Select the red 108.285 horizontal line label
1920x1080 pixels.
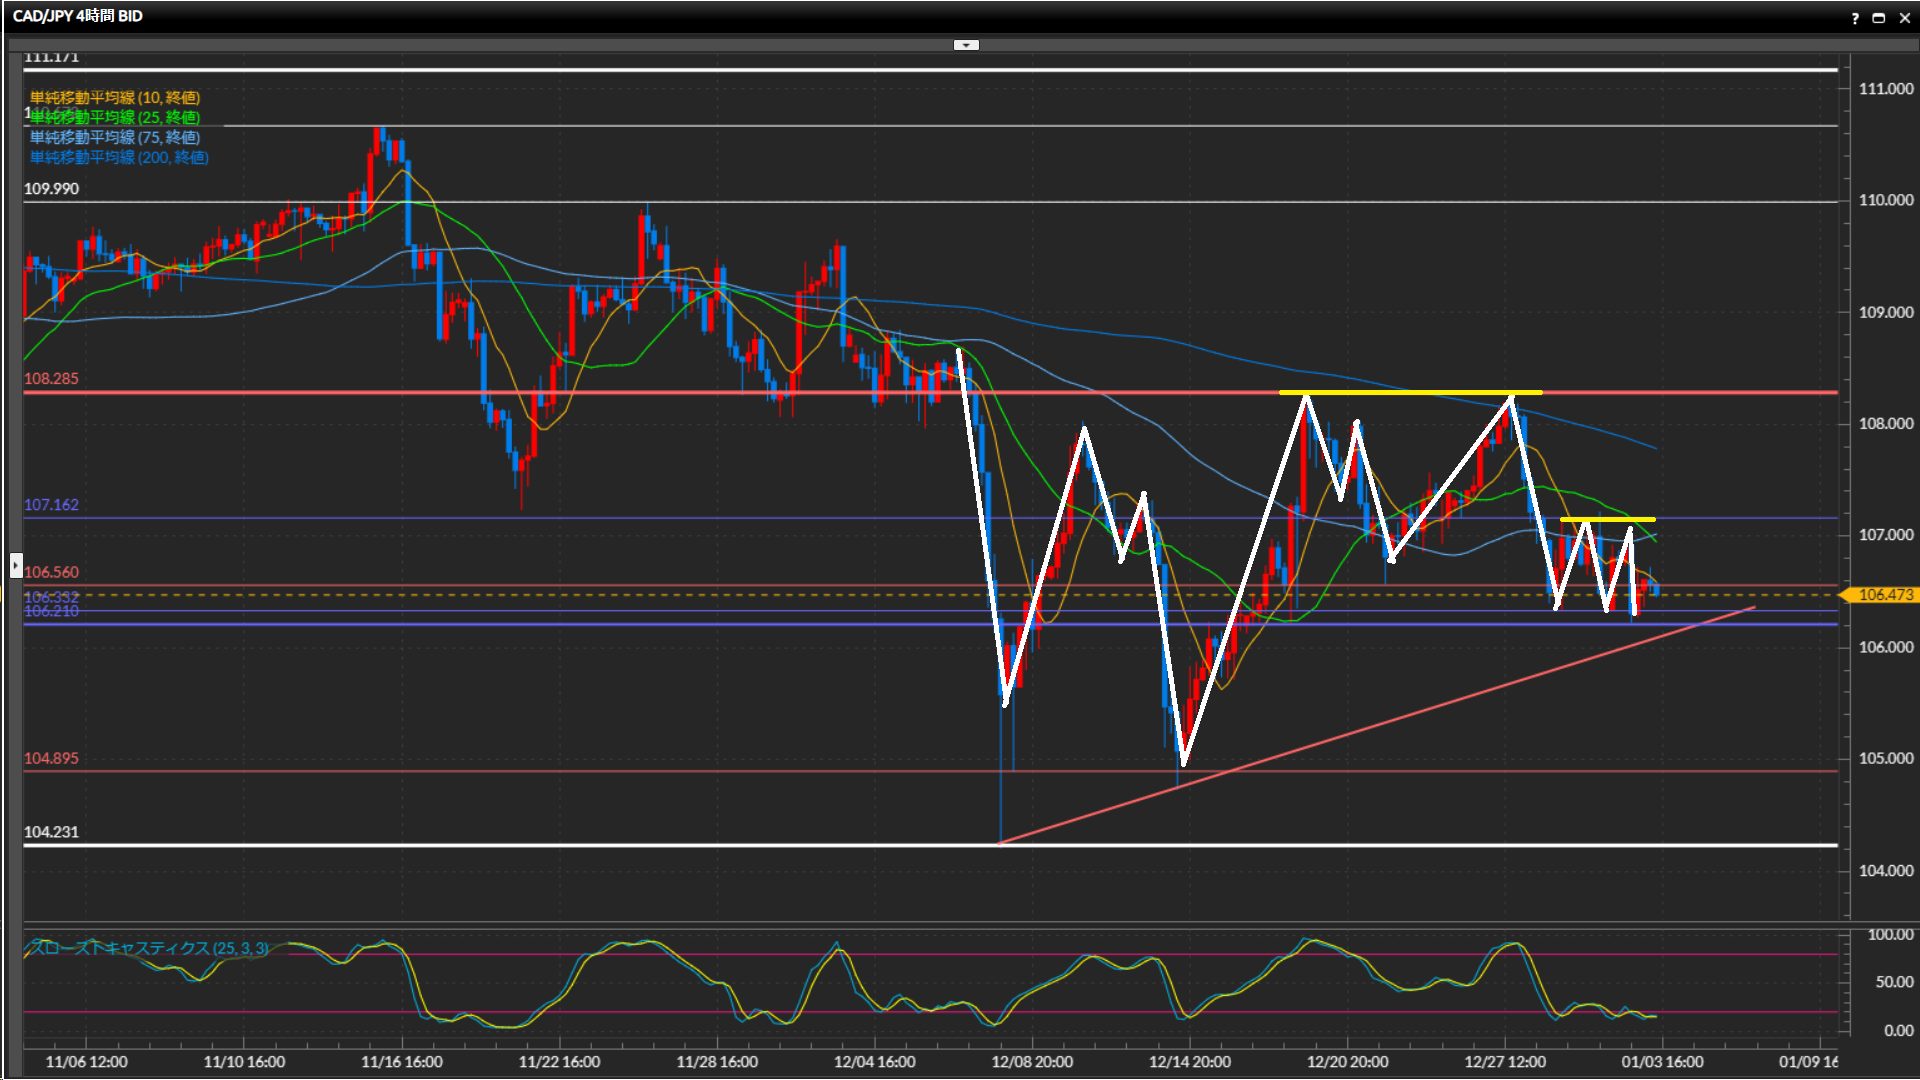tap(51, 379)
